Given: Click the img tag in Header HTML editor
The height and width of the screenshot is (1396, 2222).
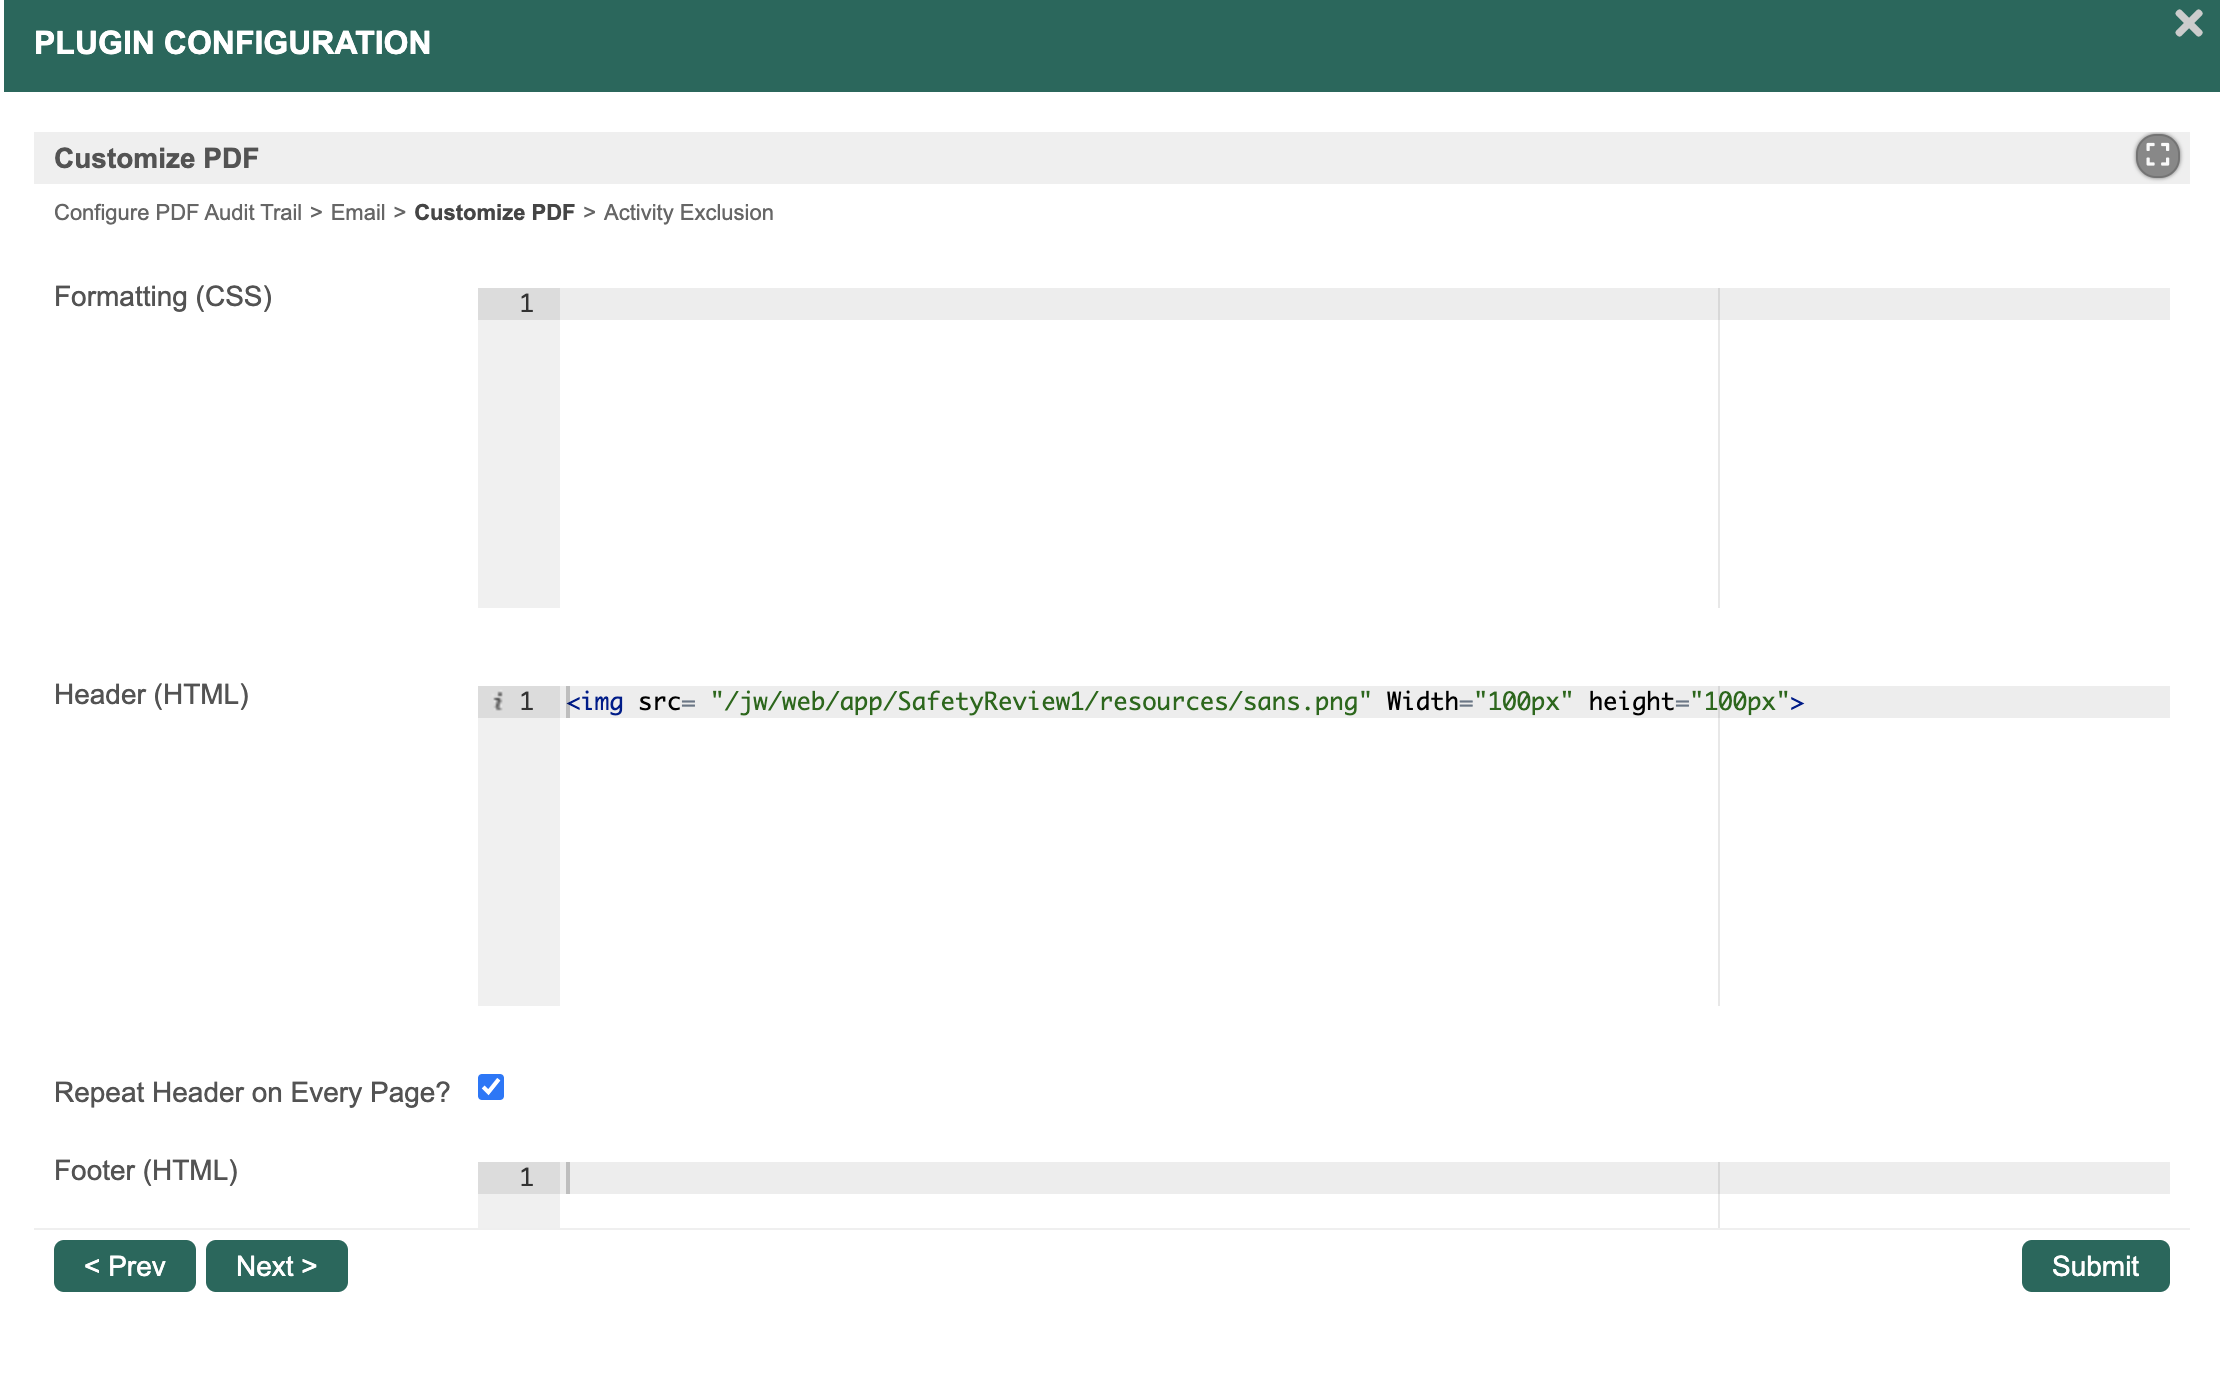Looking at the screenshot, I should coord(602,702).
